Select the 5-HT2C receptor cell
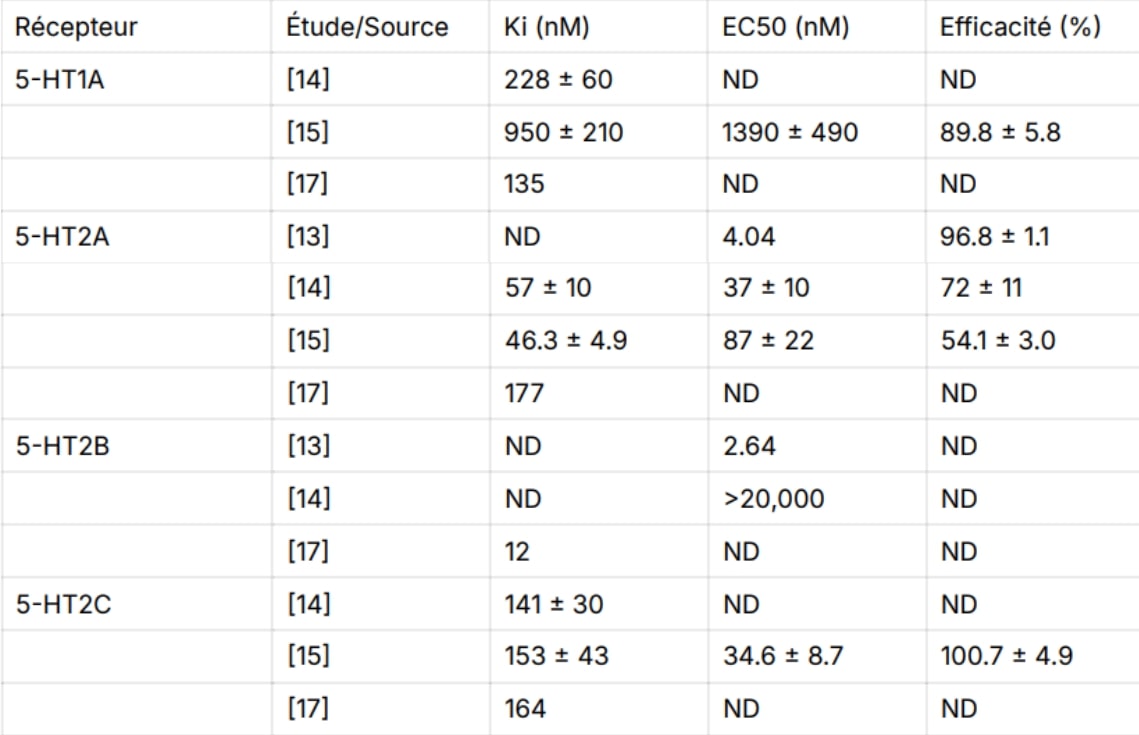1139x735 pixels. (x=60, y=603)
